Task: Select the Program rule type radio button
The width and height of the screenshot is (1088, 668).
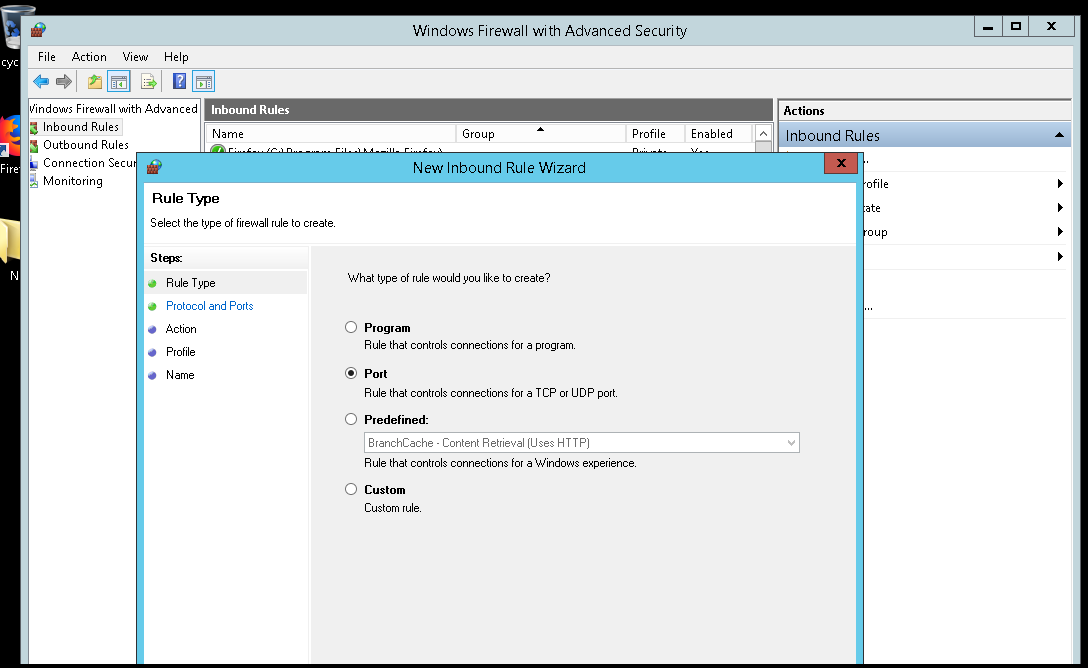Action: 351,327
